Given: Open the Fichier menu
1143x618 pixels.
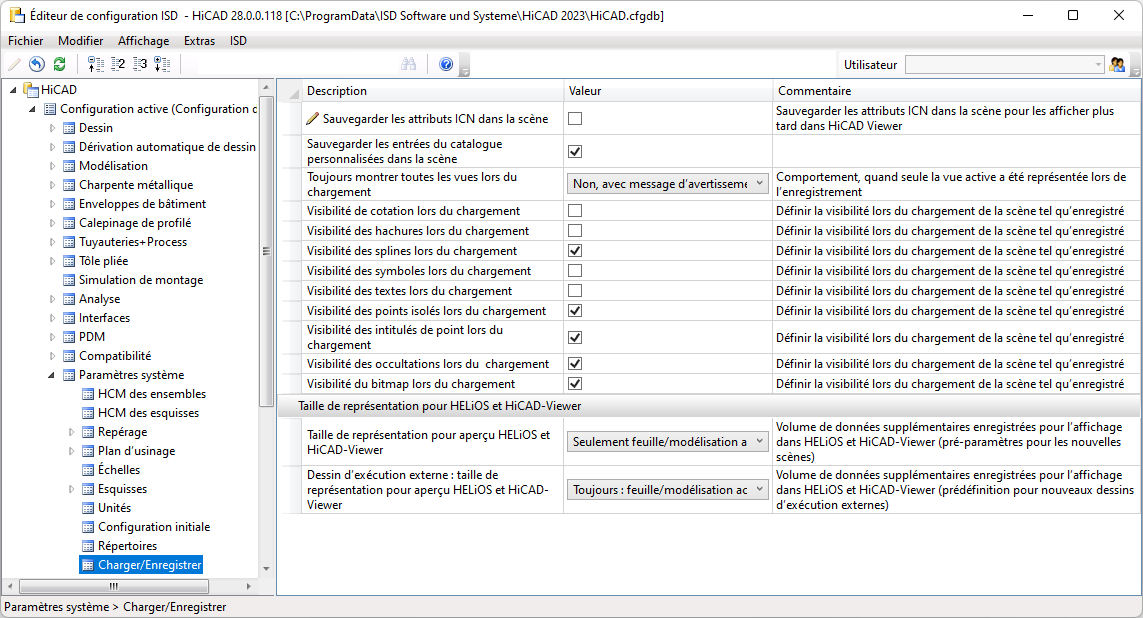Looking at the screenshot, I should click(26, 41).
